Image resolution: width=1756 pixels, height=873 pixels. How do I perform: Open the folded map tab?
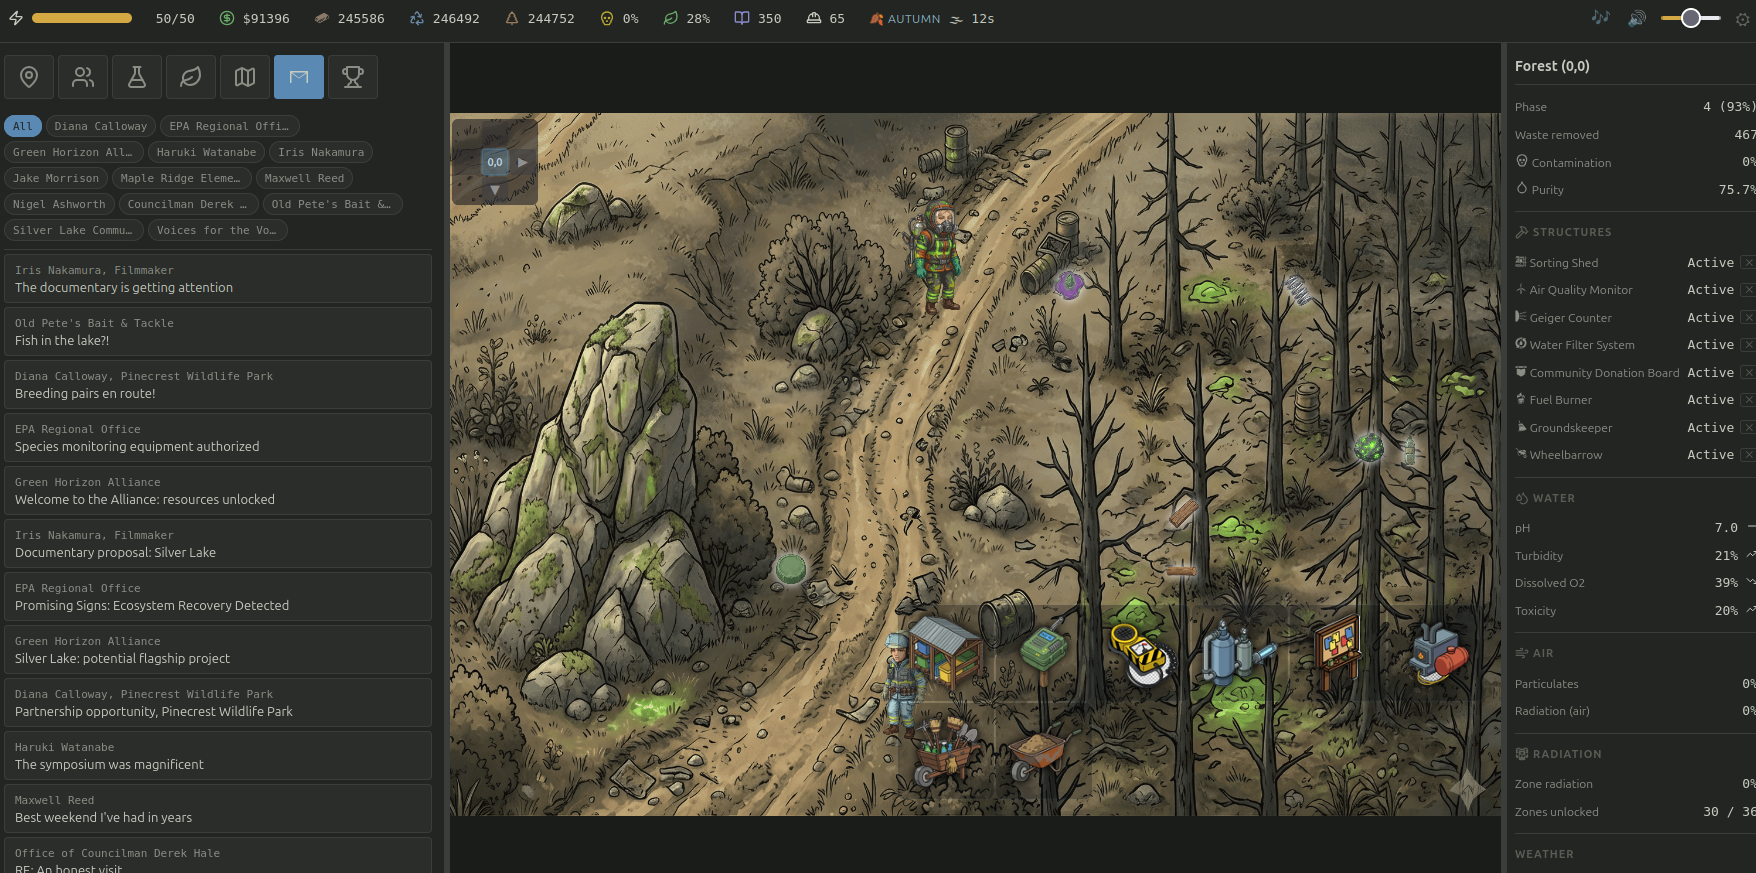point(245,77)
